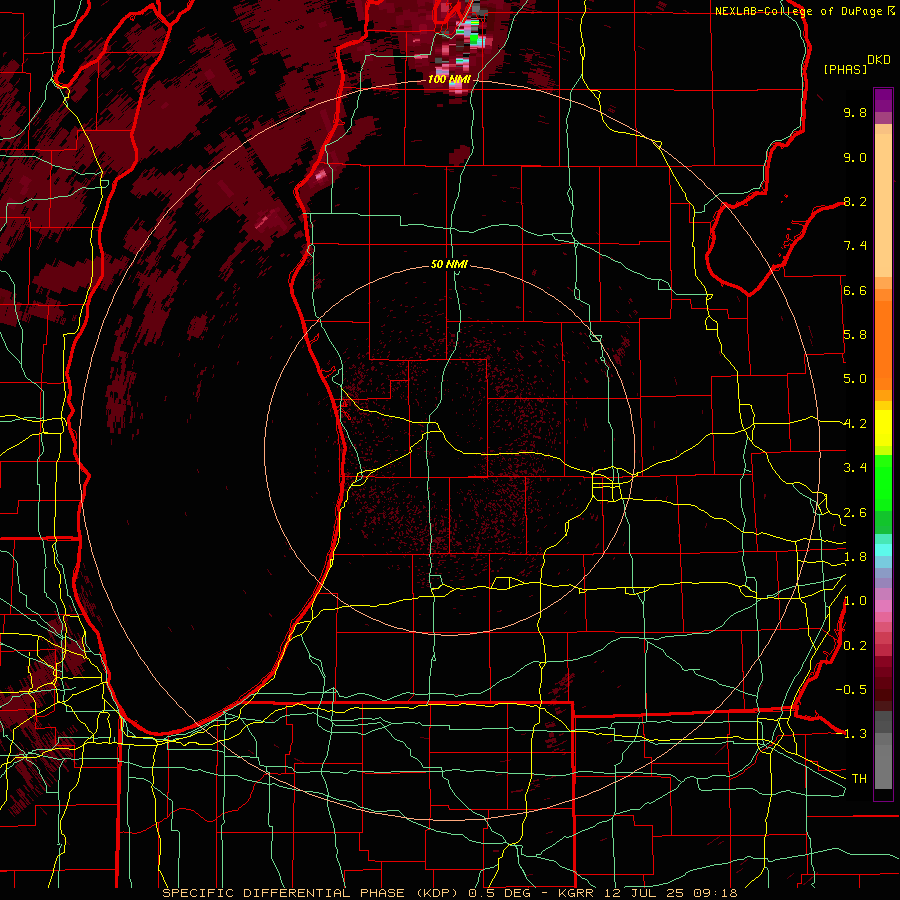Pick the pink band of the color scale
The height and width of the screenshot is (900, 900).
(883, 606)
